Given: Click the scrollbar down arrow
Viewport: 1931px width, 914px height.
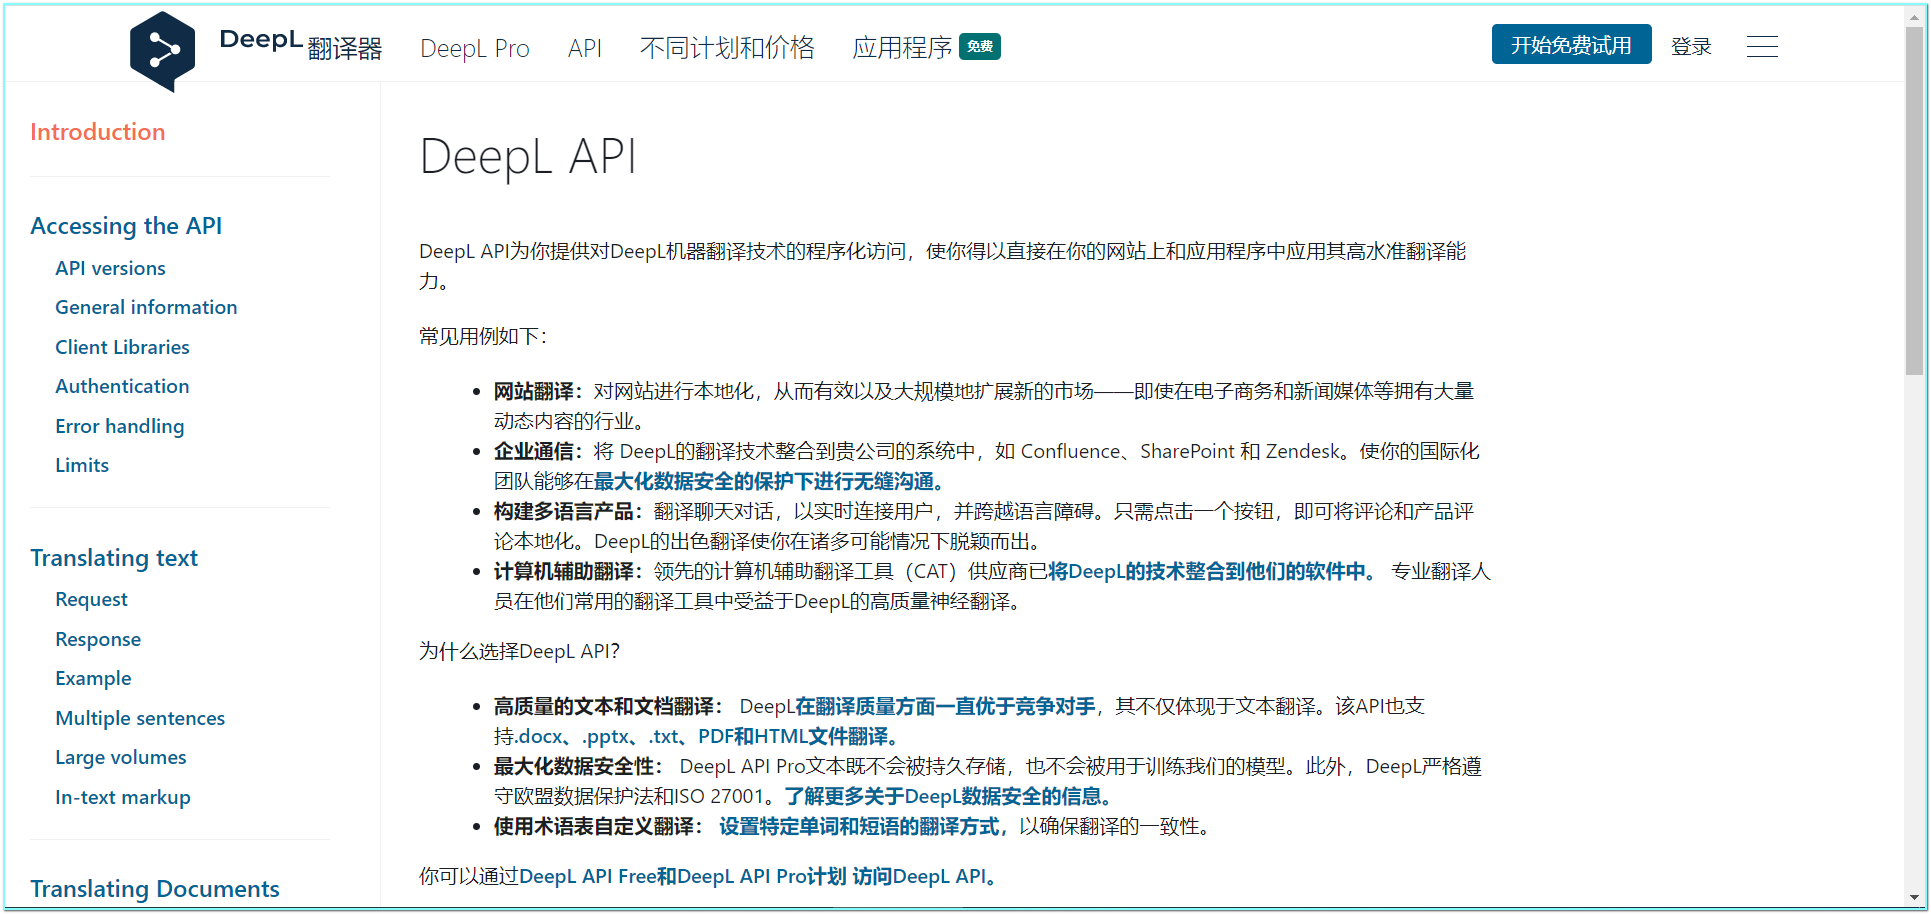Looking at the screenshot, I should point(1914,898).
